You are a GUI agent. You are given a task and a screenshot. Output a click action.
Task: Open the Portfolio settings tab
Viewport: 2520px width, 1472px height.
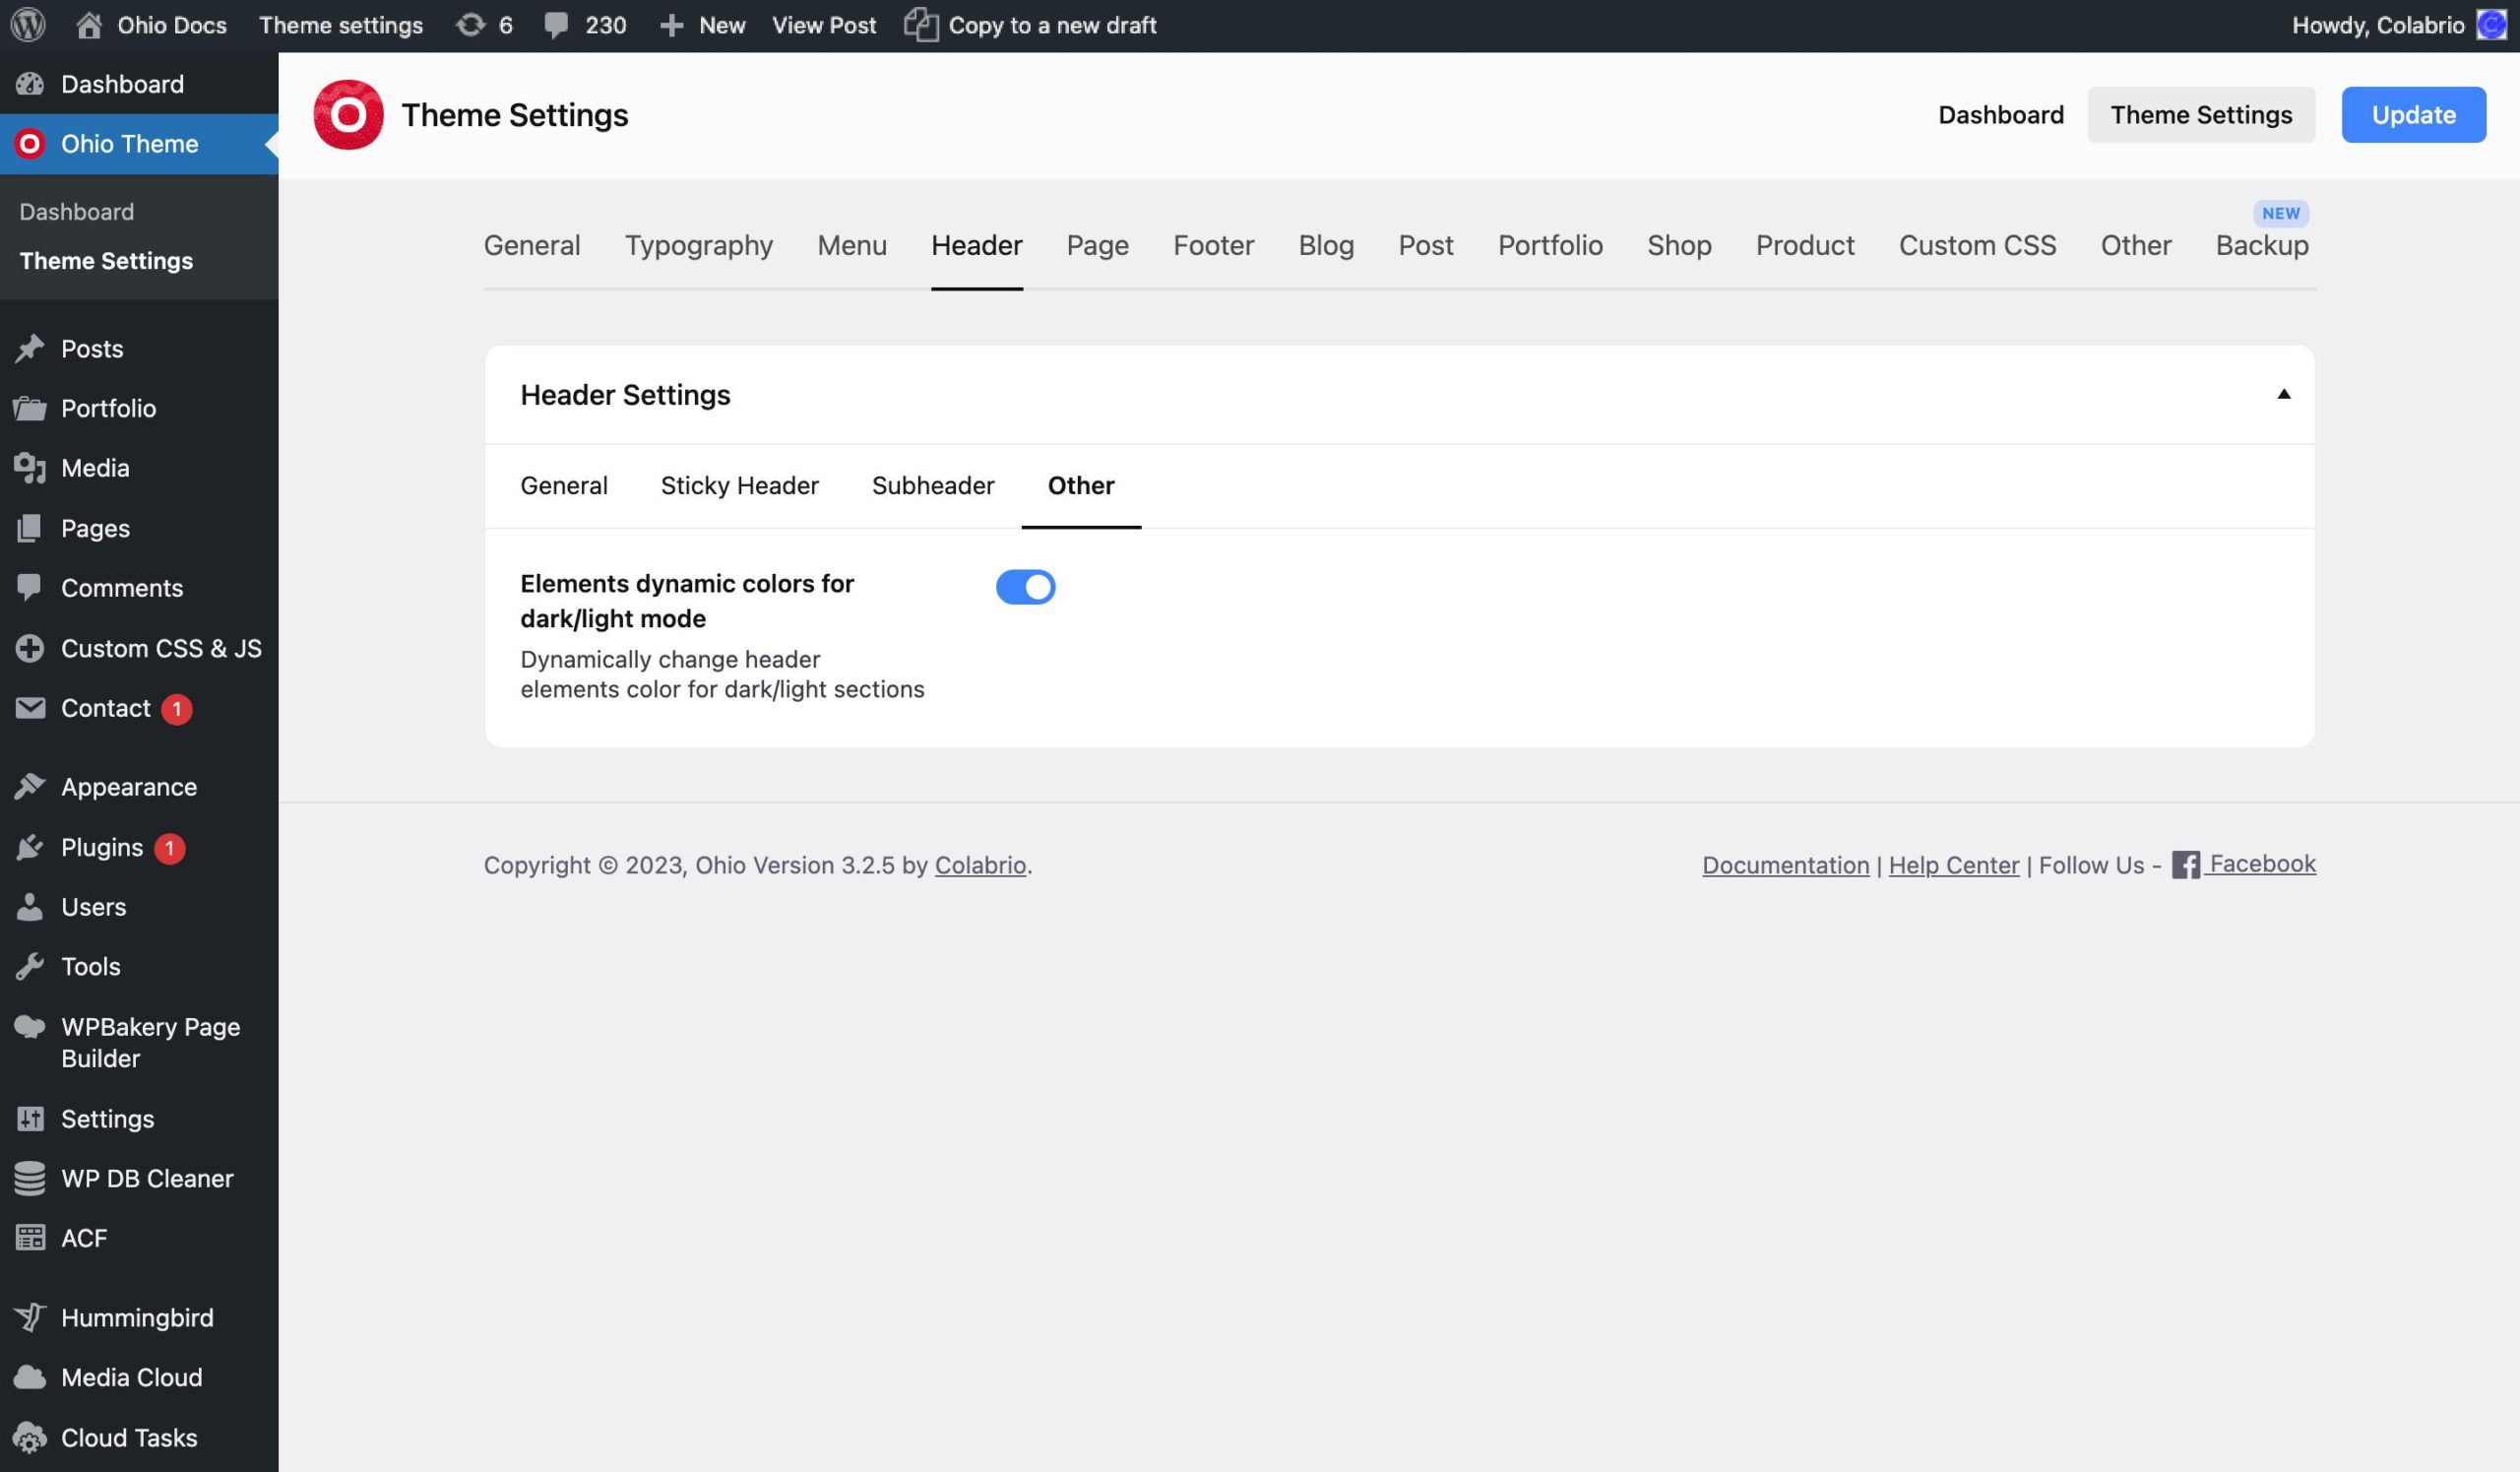(1550, 245)
